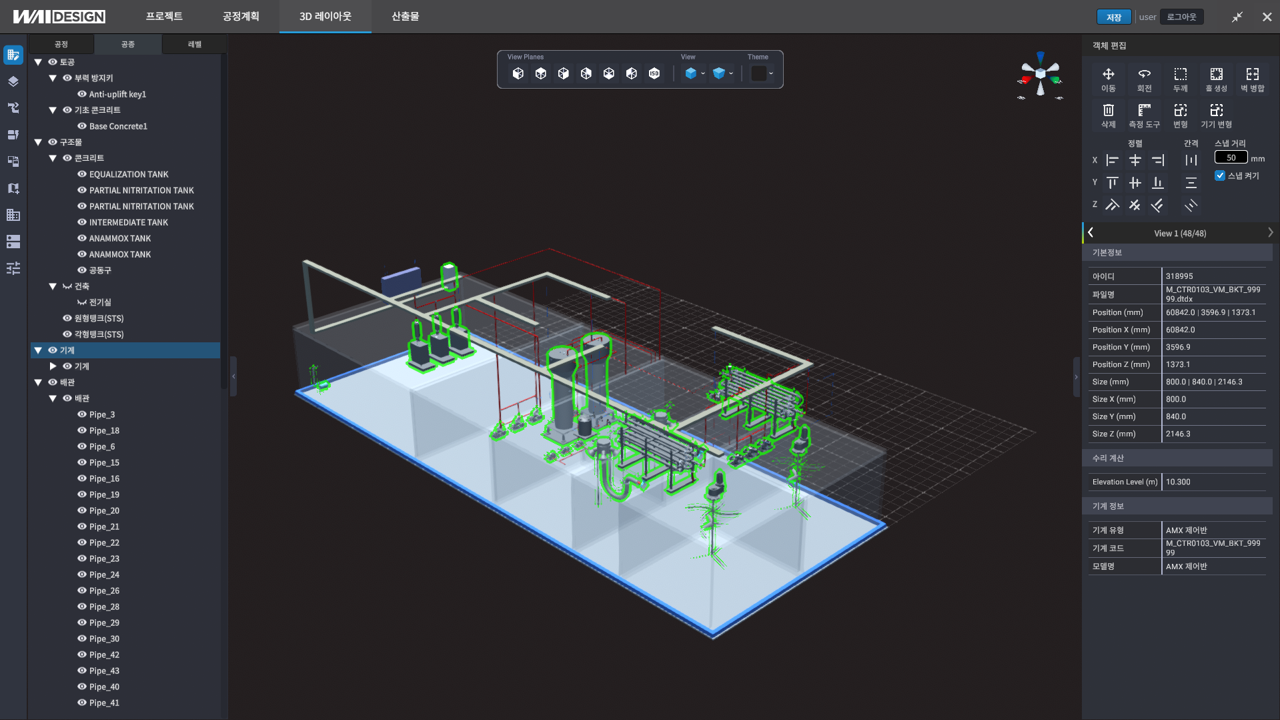Align objects center on Z axis

click(1135, 205)
